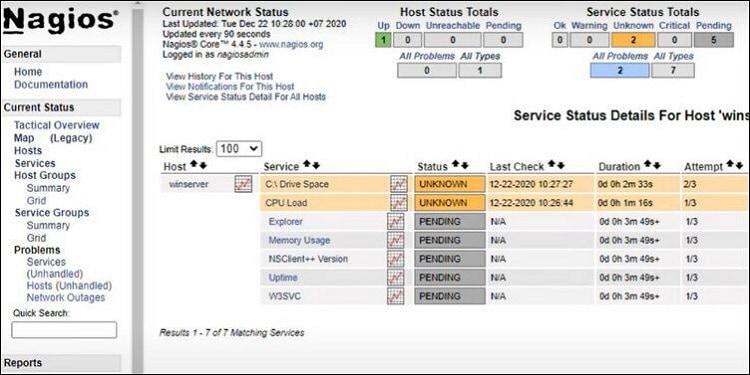The image size is (750, 375).
Task: Open Documentation in sidebar
Action: coord(51,84)
